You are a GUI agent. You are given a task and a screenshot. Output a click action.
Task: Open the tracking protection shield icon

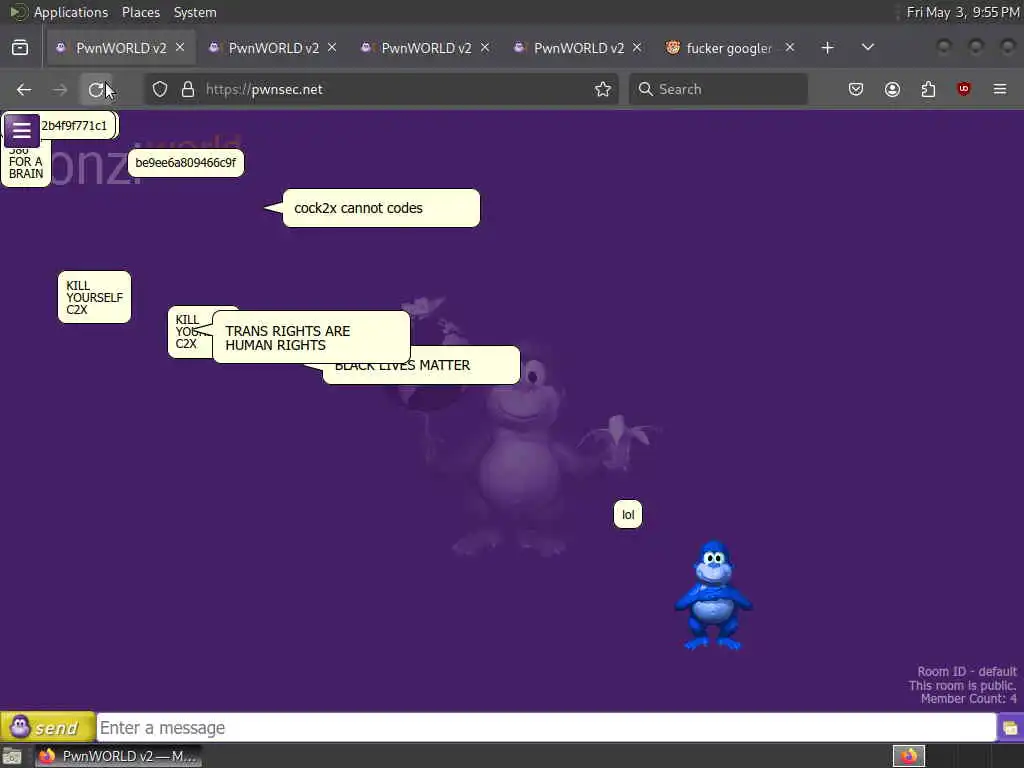pos(160,89)
